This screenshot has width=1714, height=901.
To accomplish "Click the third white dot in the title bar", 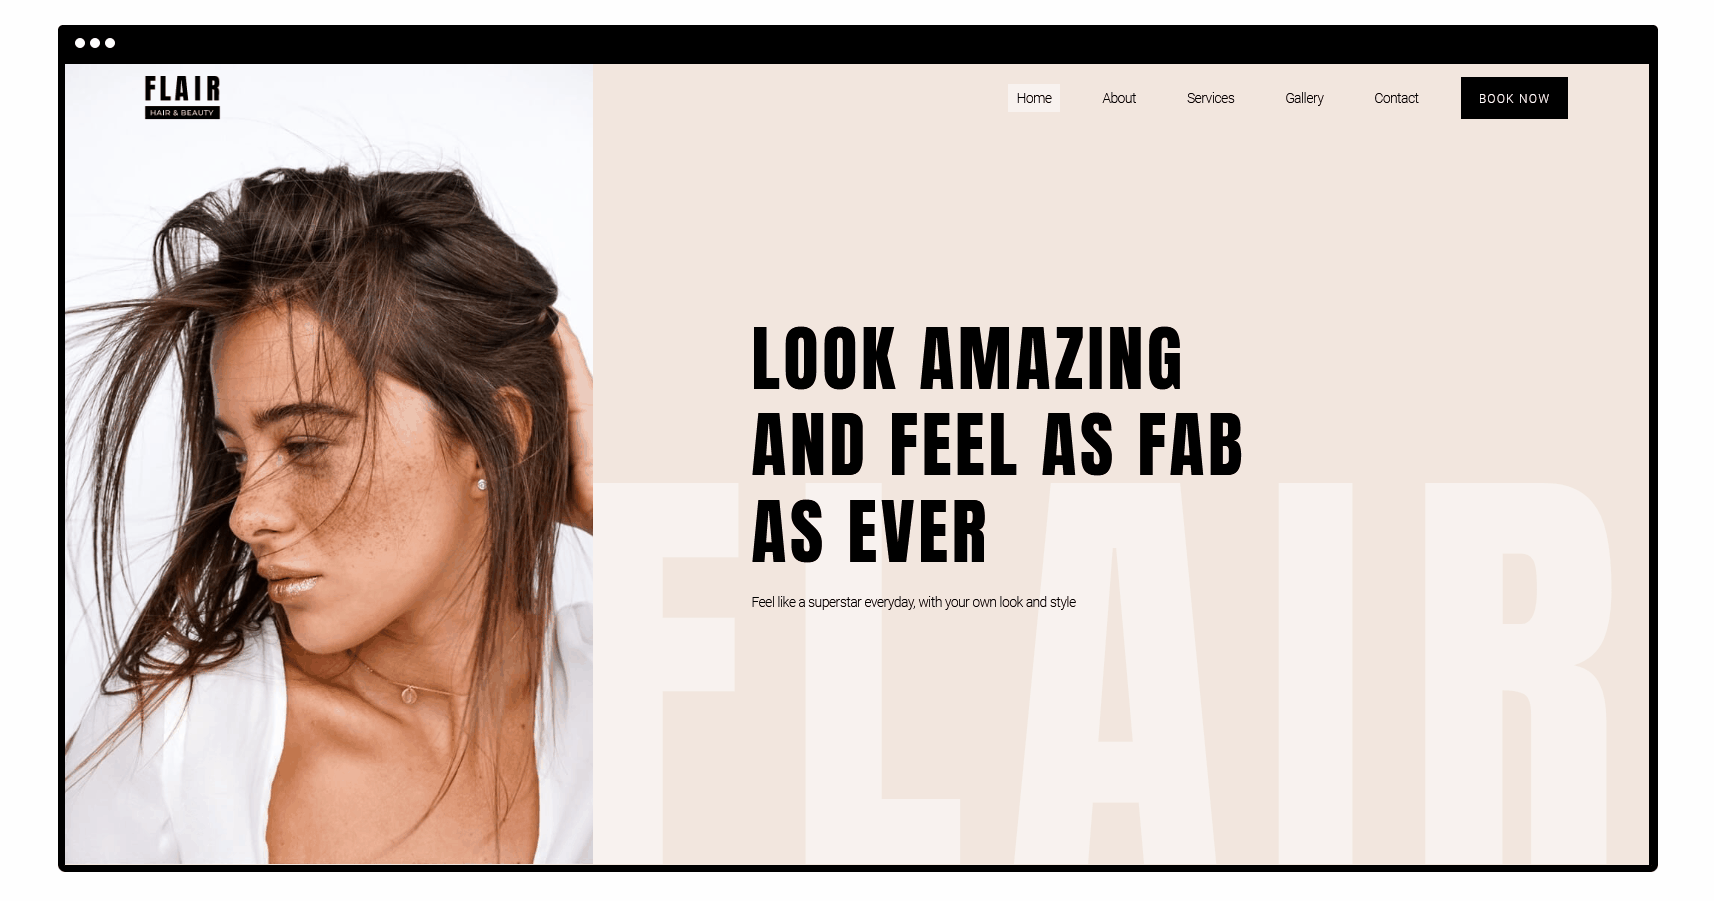I will 110,43.
